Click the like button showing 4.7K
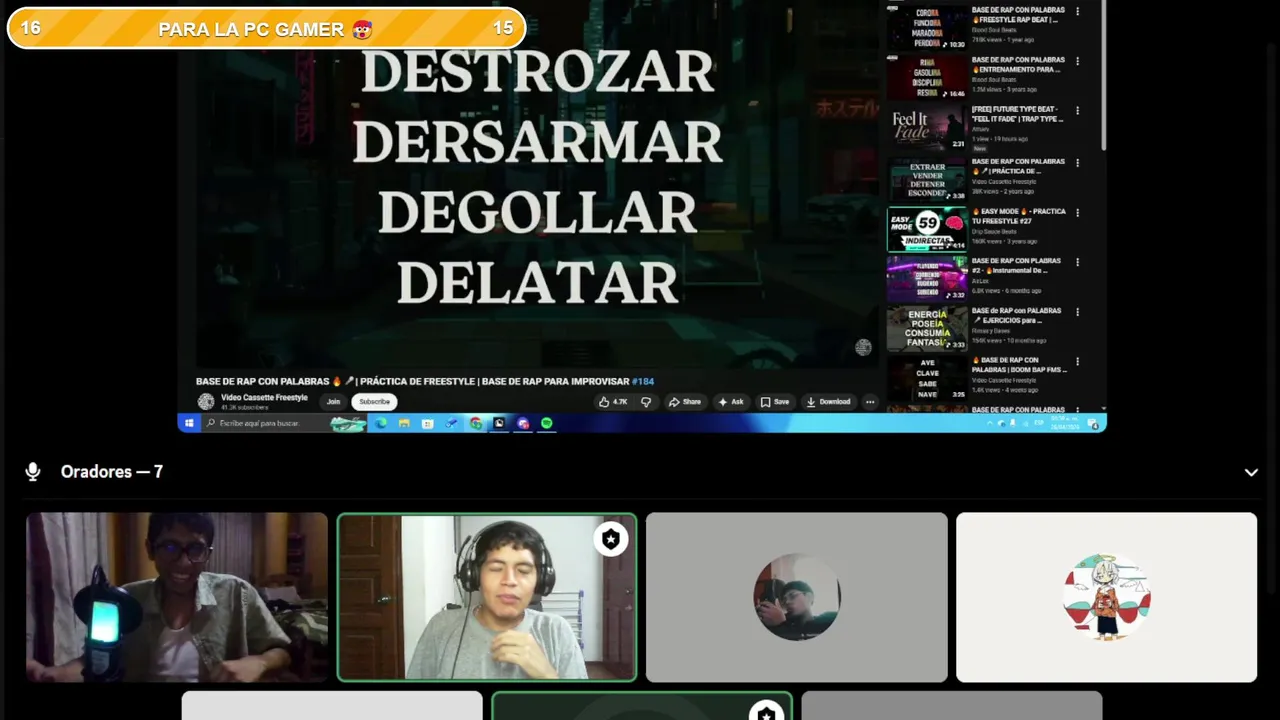This screenshot has height=720, width=1280. pos(613,402)
